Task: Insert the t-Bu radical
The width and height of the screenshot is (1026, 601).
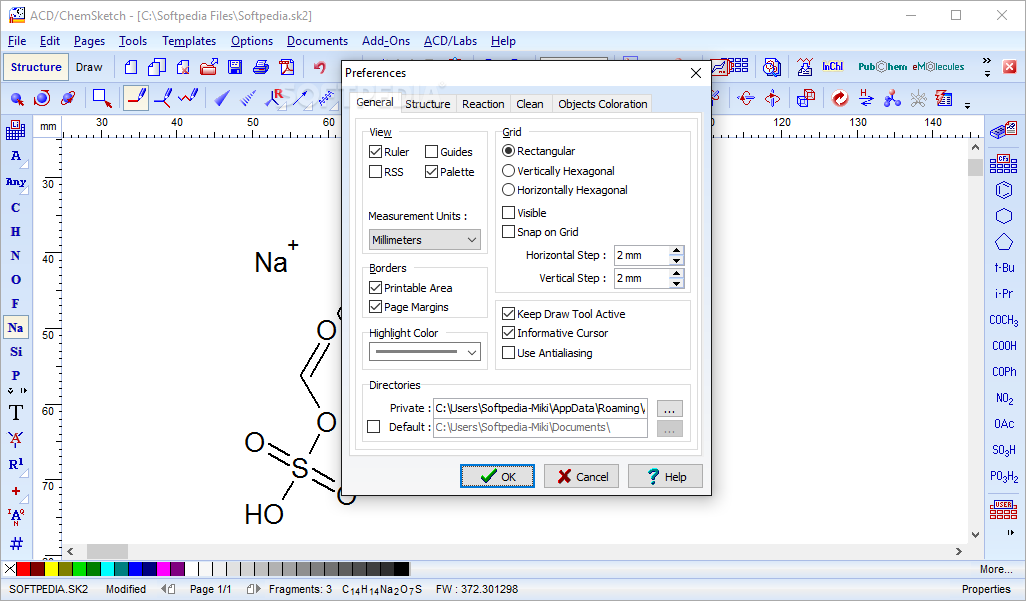Action: tap(1004, 268)
